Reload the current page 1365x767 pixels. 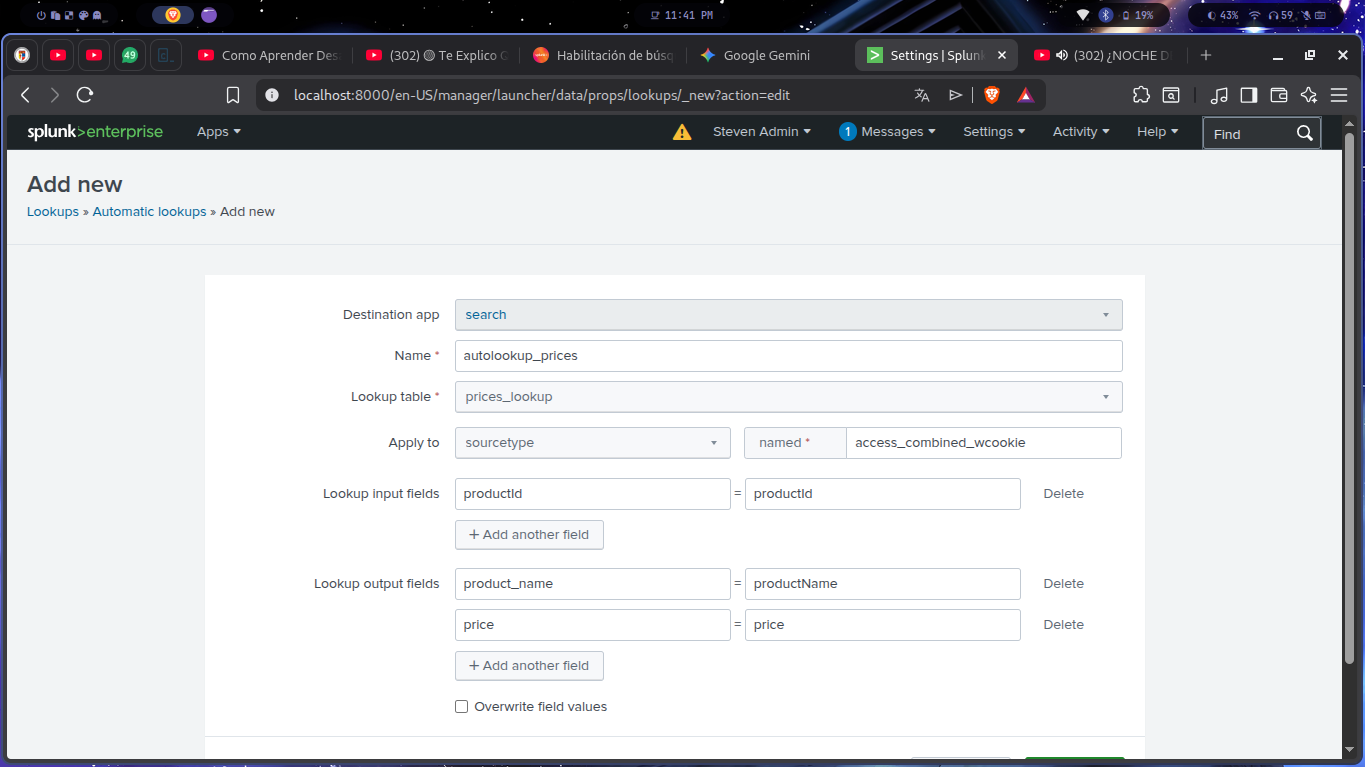84,94
